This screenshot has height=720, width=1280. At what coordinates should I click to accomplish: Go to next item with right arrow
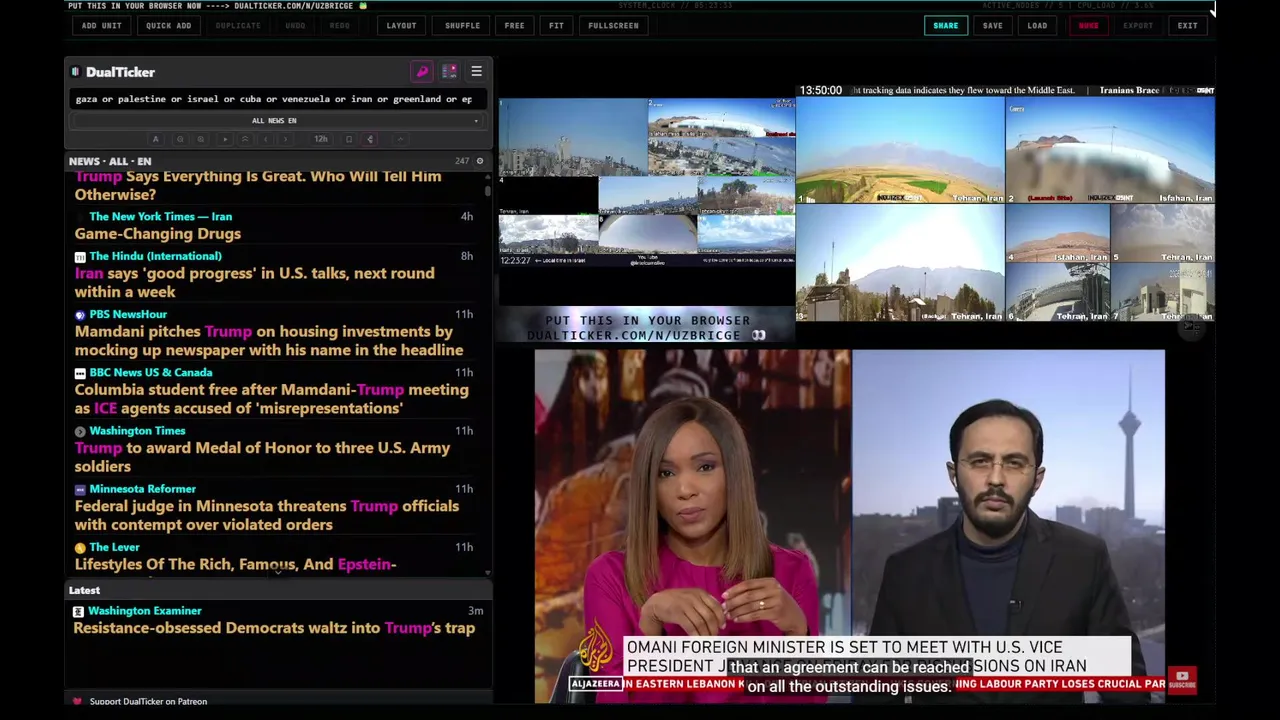[285, 139]
